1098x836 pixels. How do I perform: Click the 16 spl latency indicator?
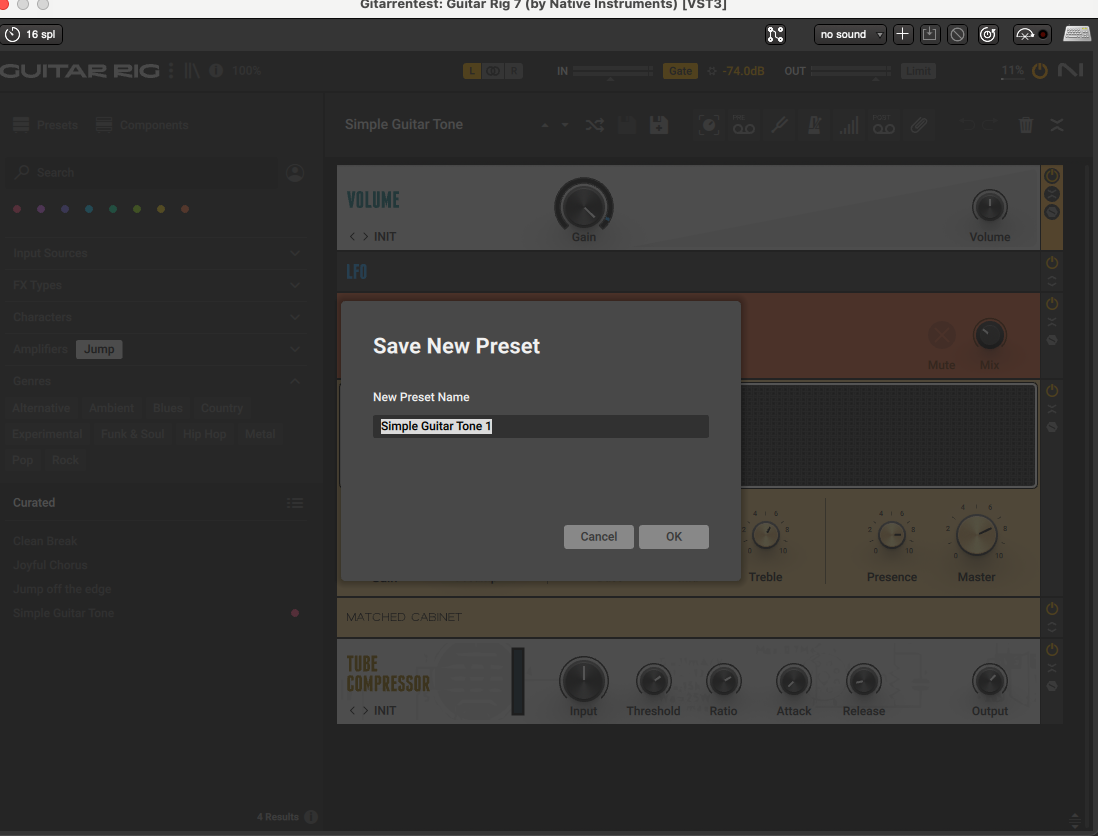[x=32, y=34]
